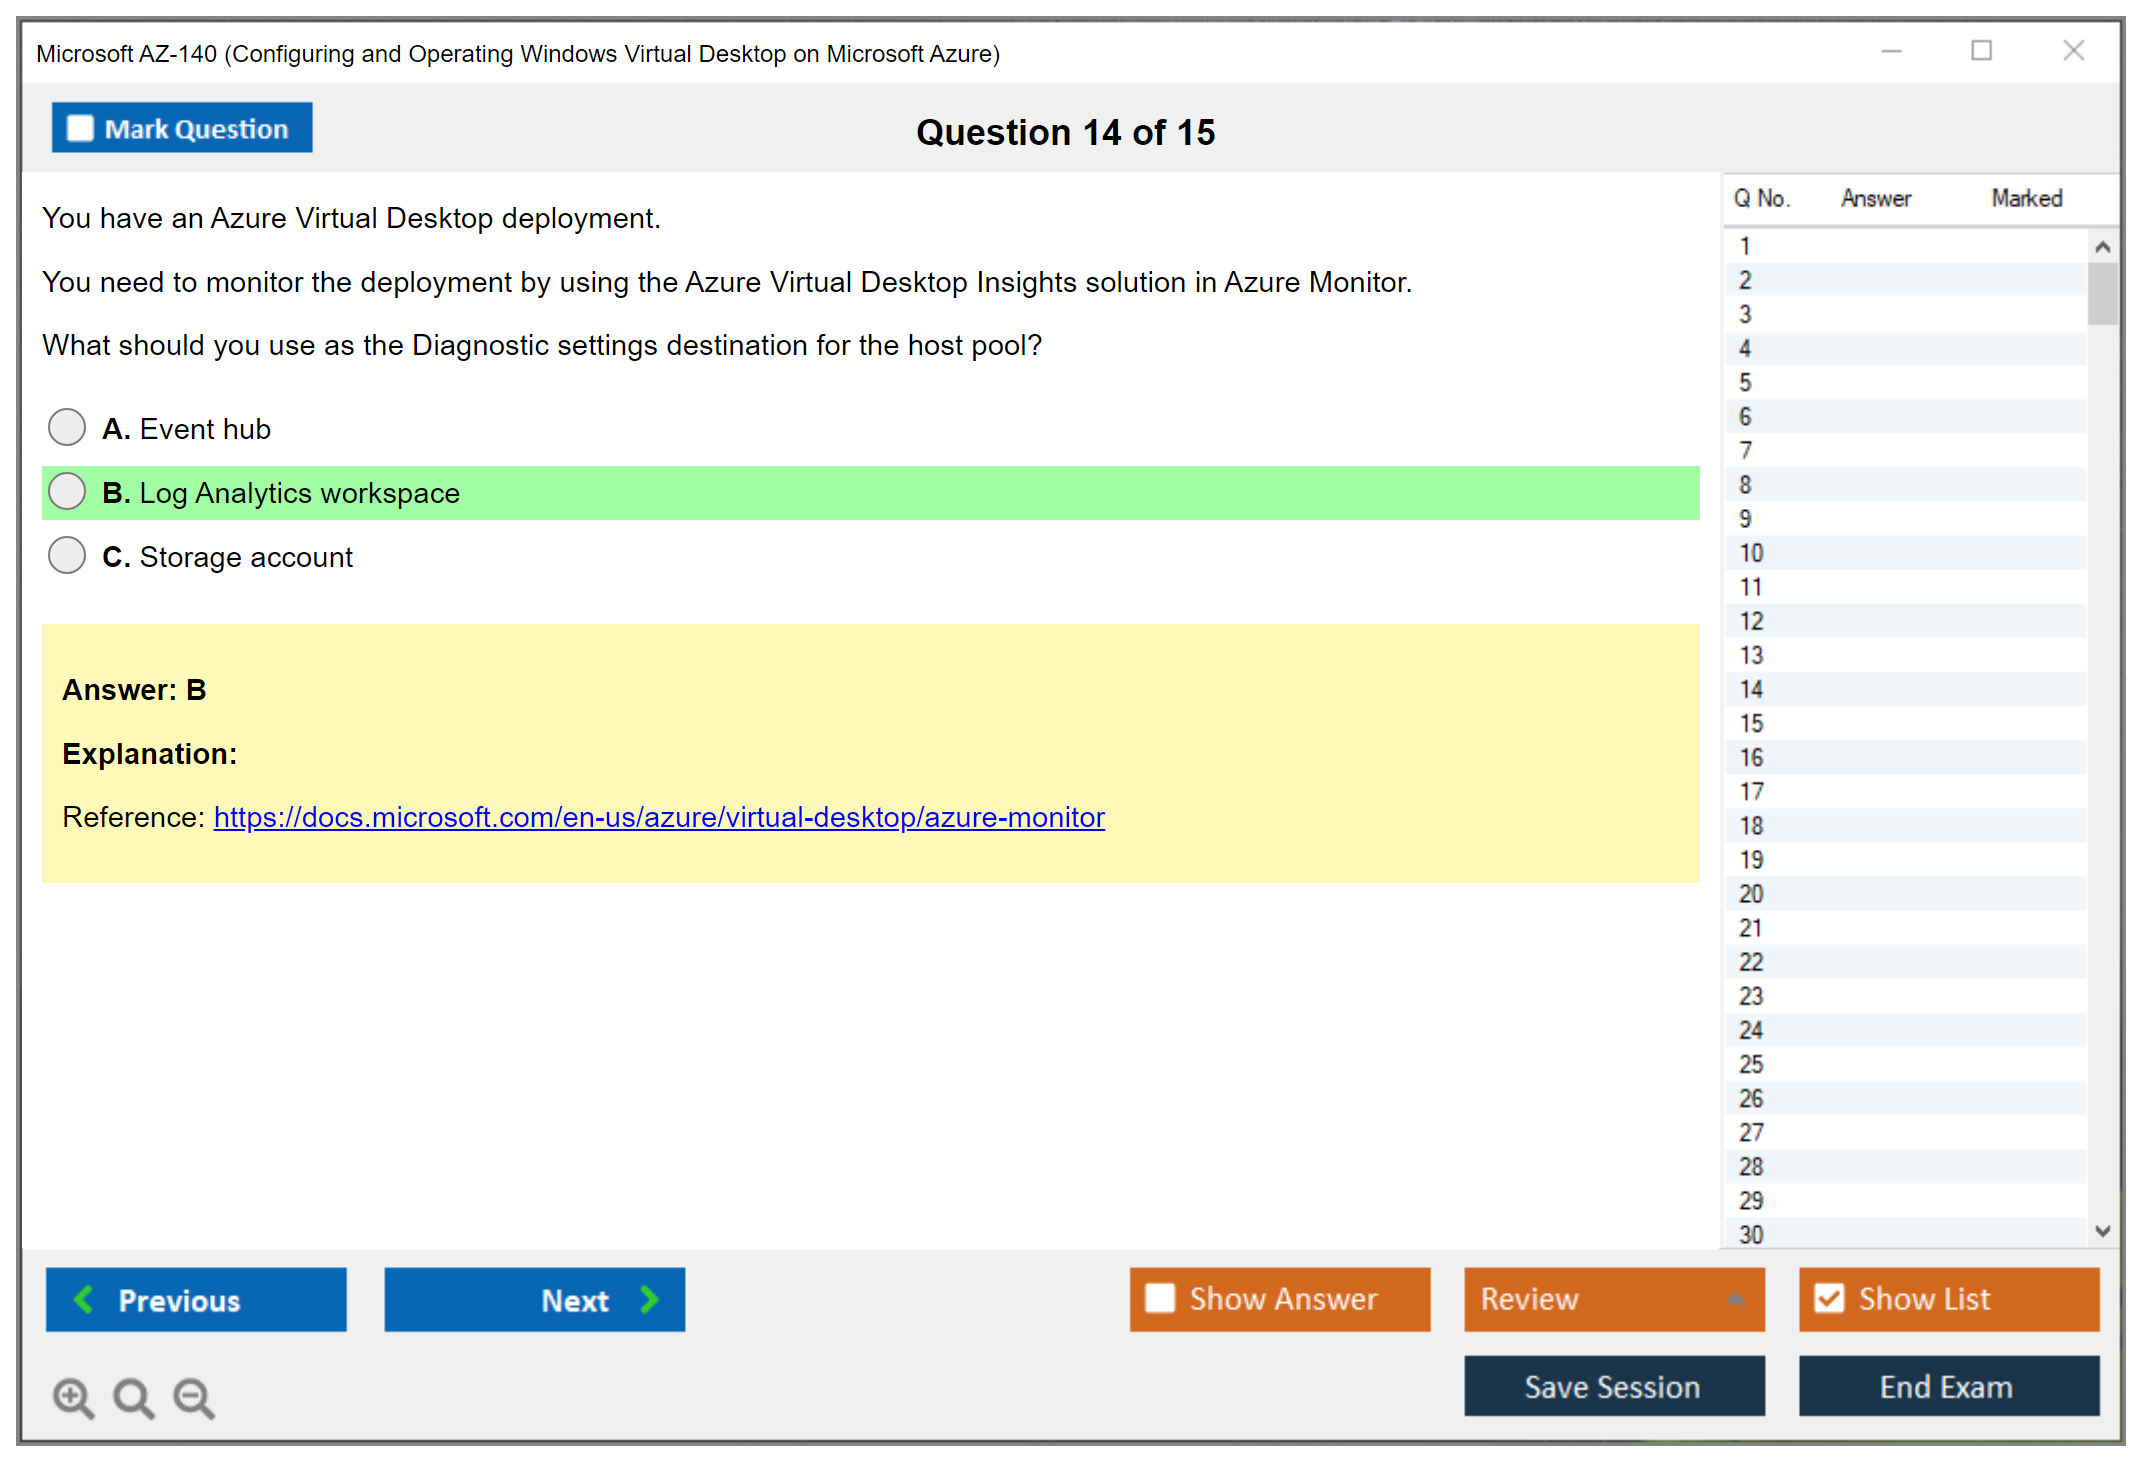Image resolution: width=2150 pixels, height=1470 pixels.
Task: Click the zoom out magnifier icon
Action: point(194,1397)
